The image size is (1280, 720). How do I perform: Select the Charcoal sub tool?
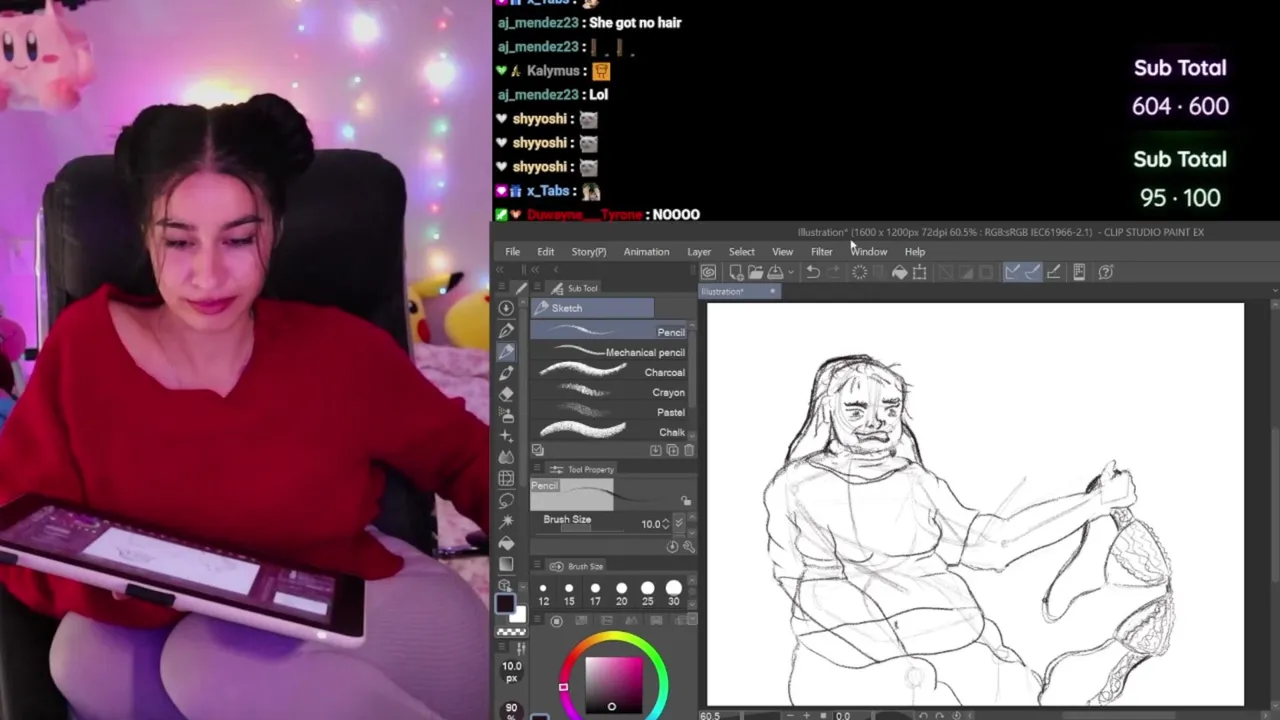click(608, 372)
